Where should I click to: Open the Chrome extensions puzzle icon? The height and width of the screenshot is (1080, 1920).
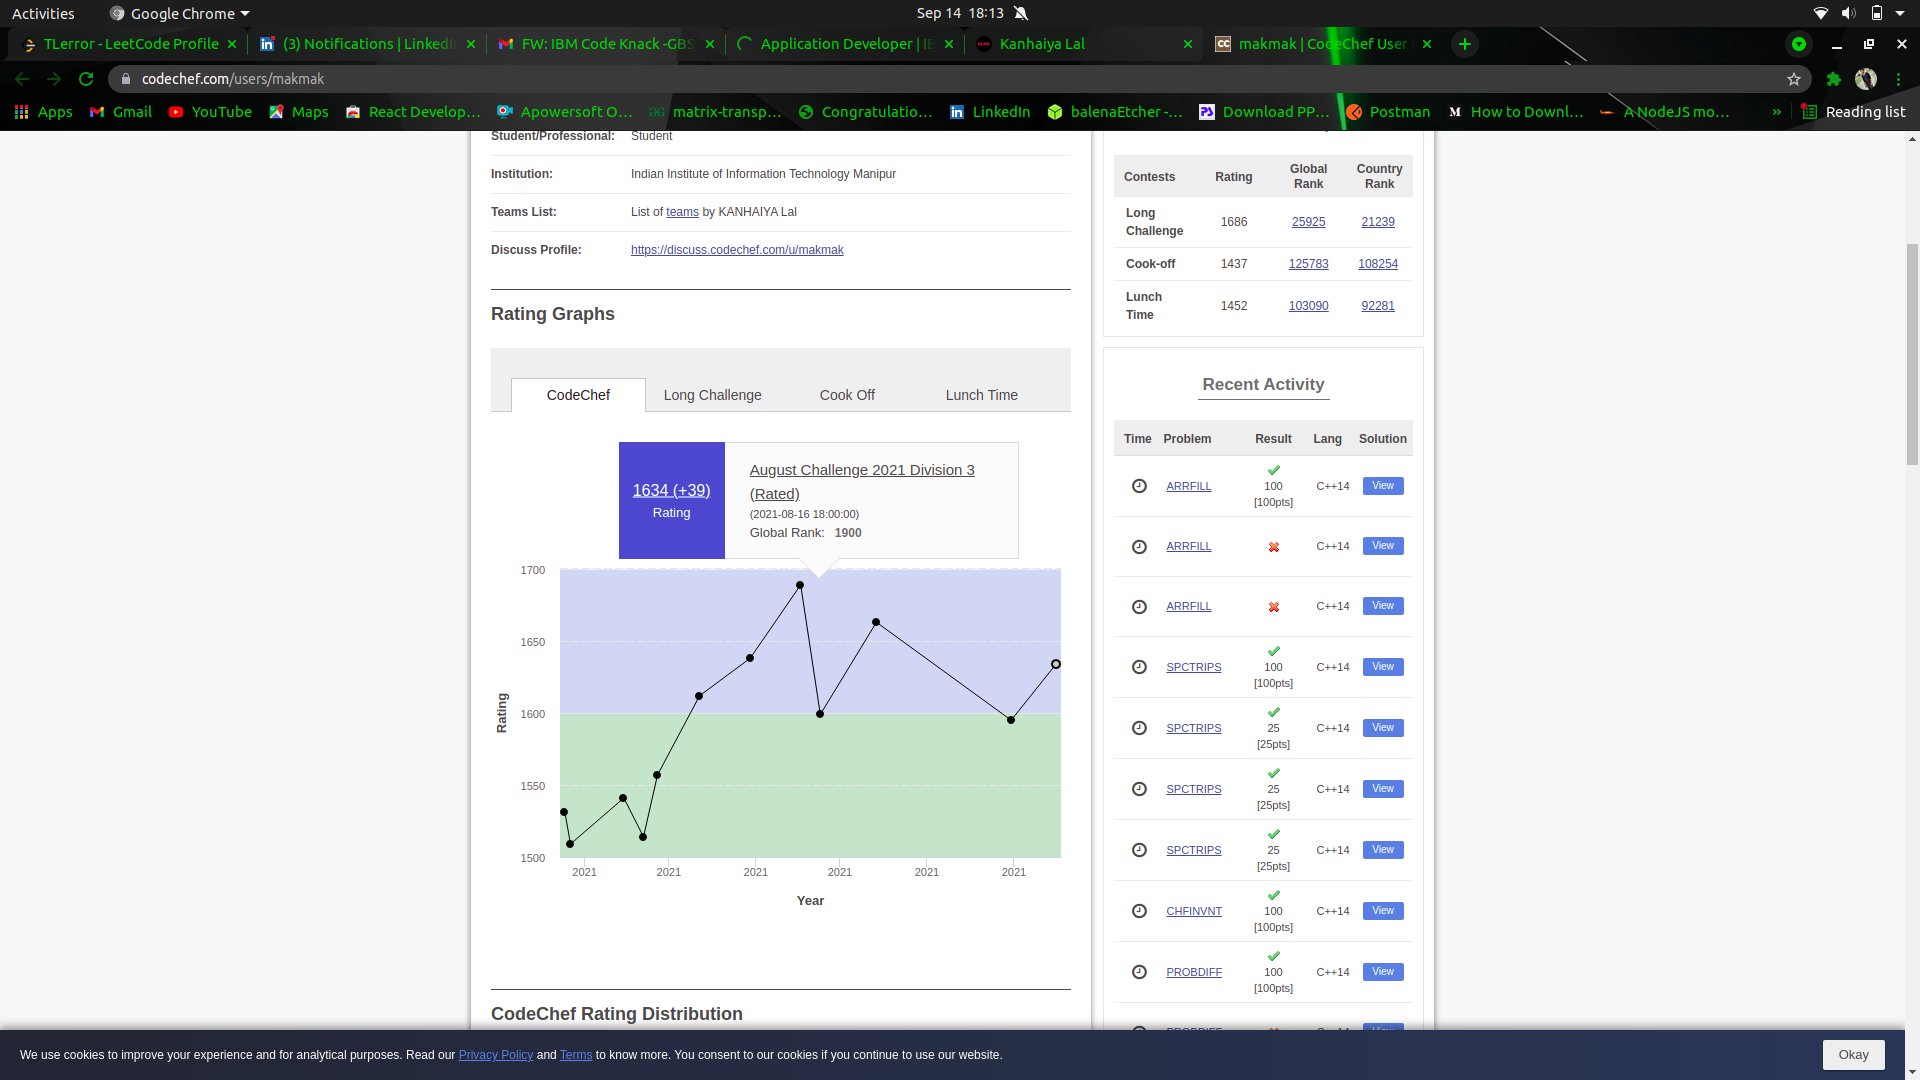point(1834,79)
